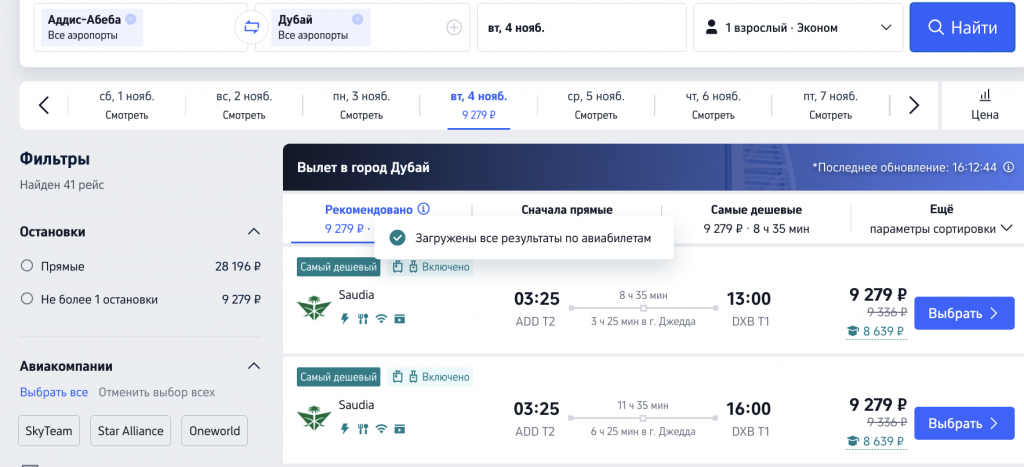Click the previous dates left arrow
The width and height of the screenshot is (1024, 467).
[43, 105]
